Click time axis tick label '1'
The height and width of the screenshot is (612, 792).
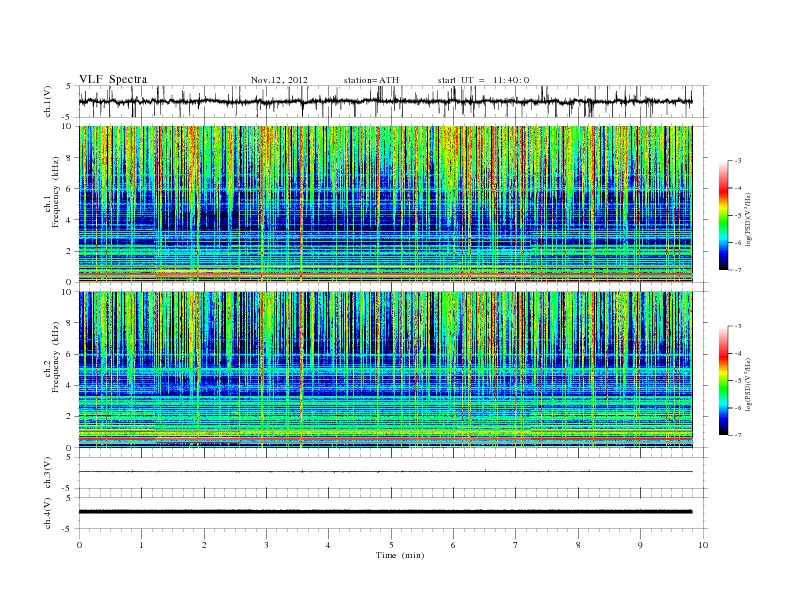tap(141, 545)
